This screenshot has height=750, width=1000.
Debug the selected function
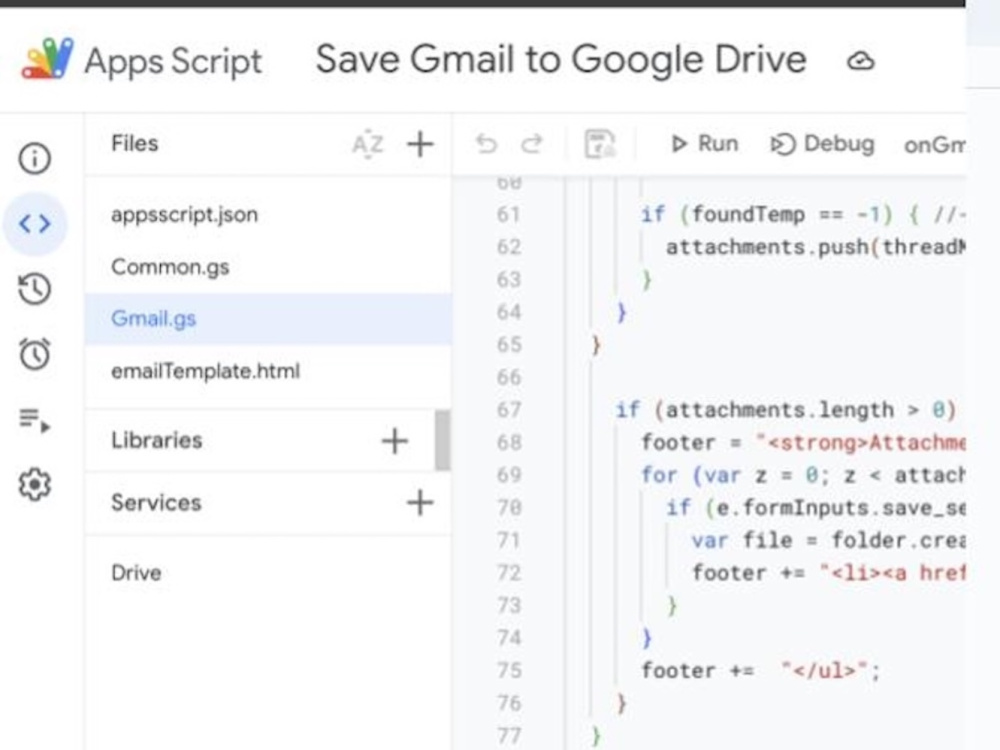point(822,144)
